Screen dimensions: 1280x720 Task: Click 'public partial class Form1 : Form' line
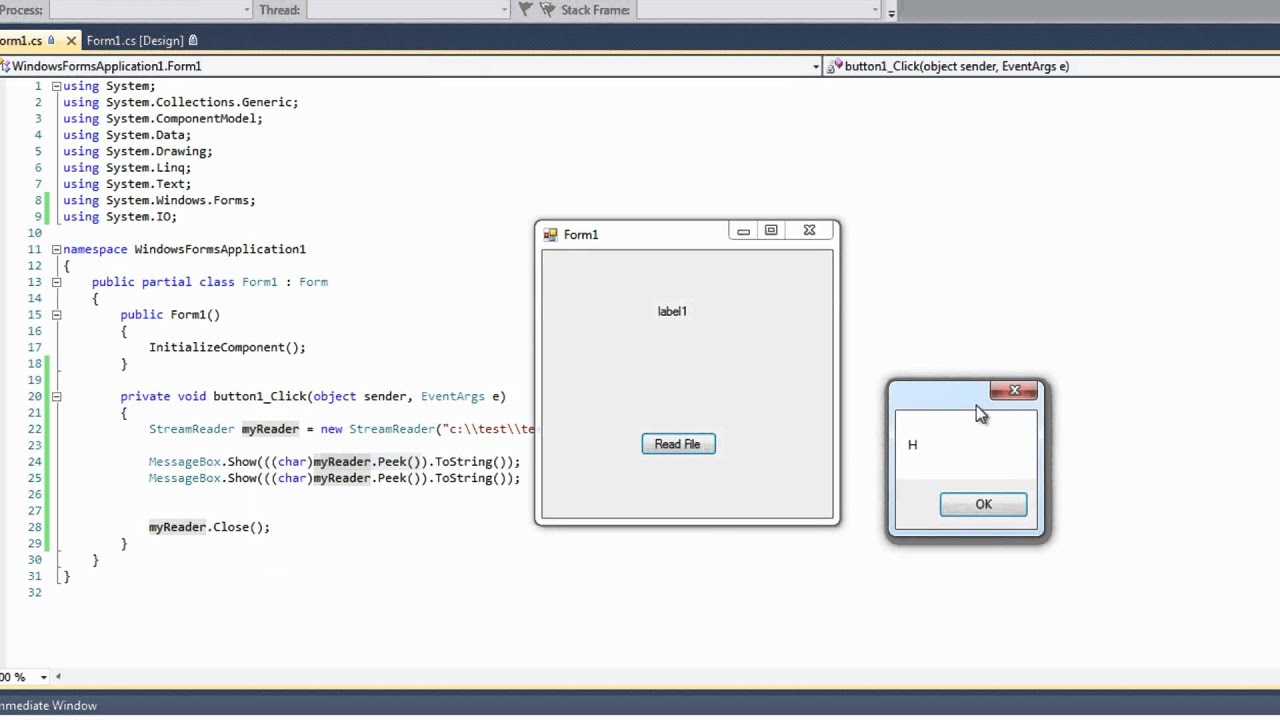coord(210,282)
